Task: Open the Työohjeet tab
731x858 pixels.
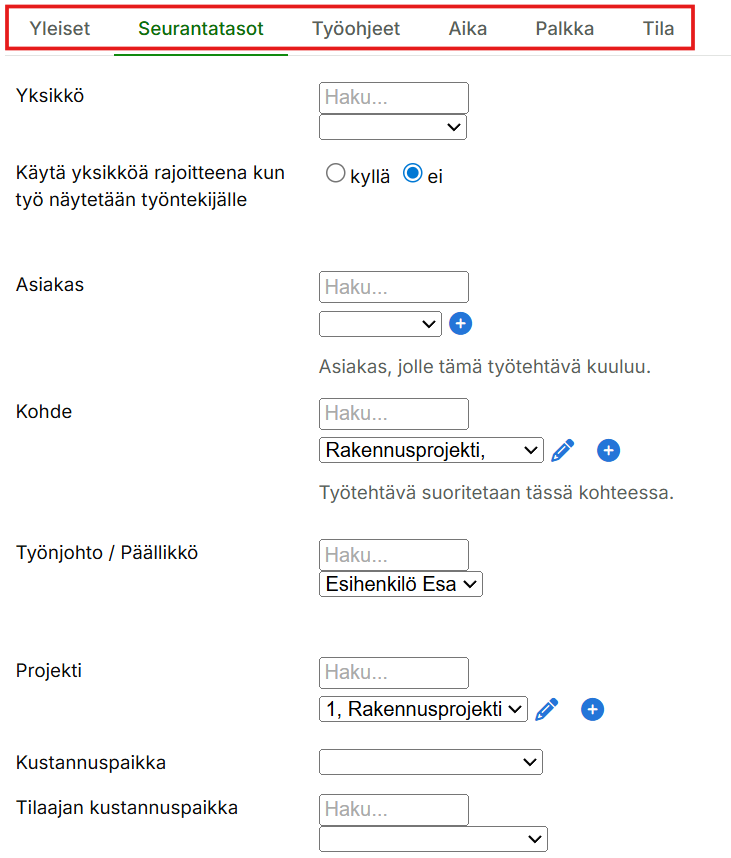Action: tap(356, 28)
